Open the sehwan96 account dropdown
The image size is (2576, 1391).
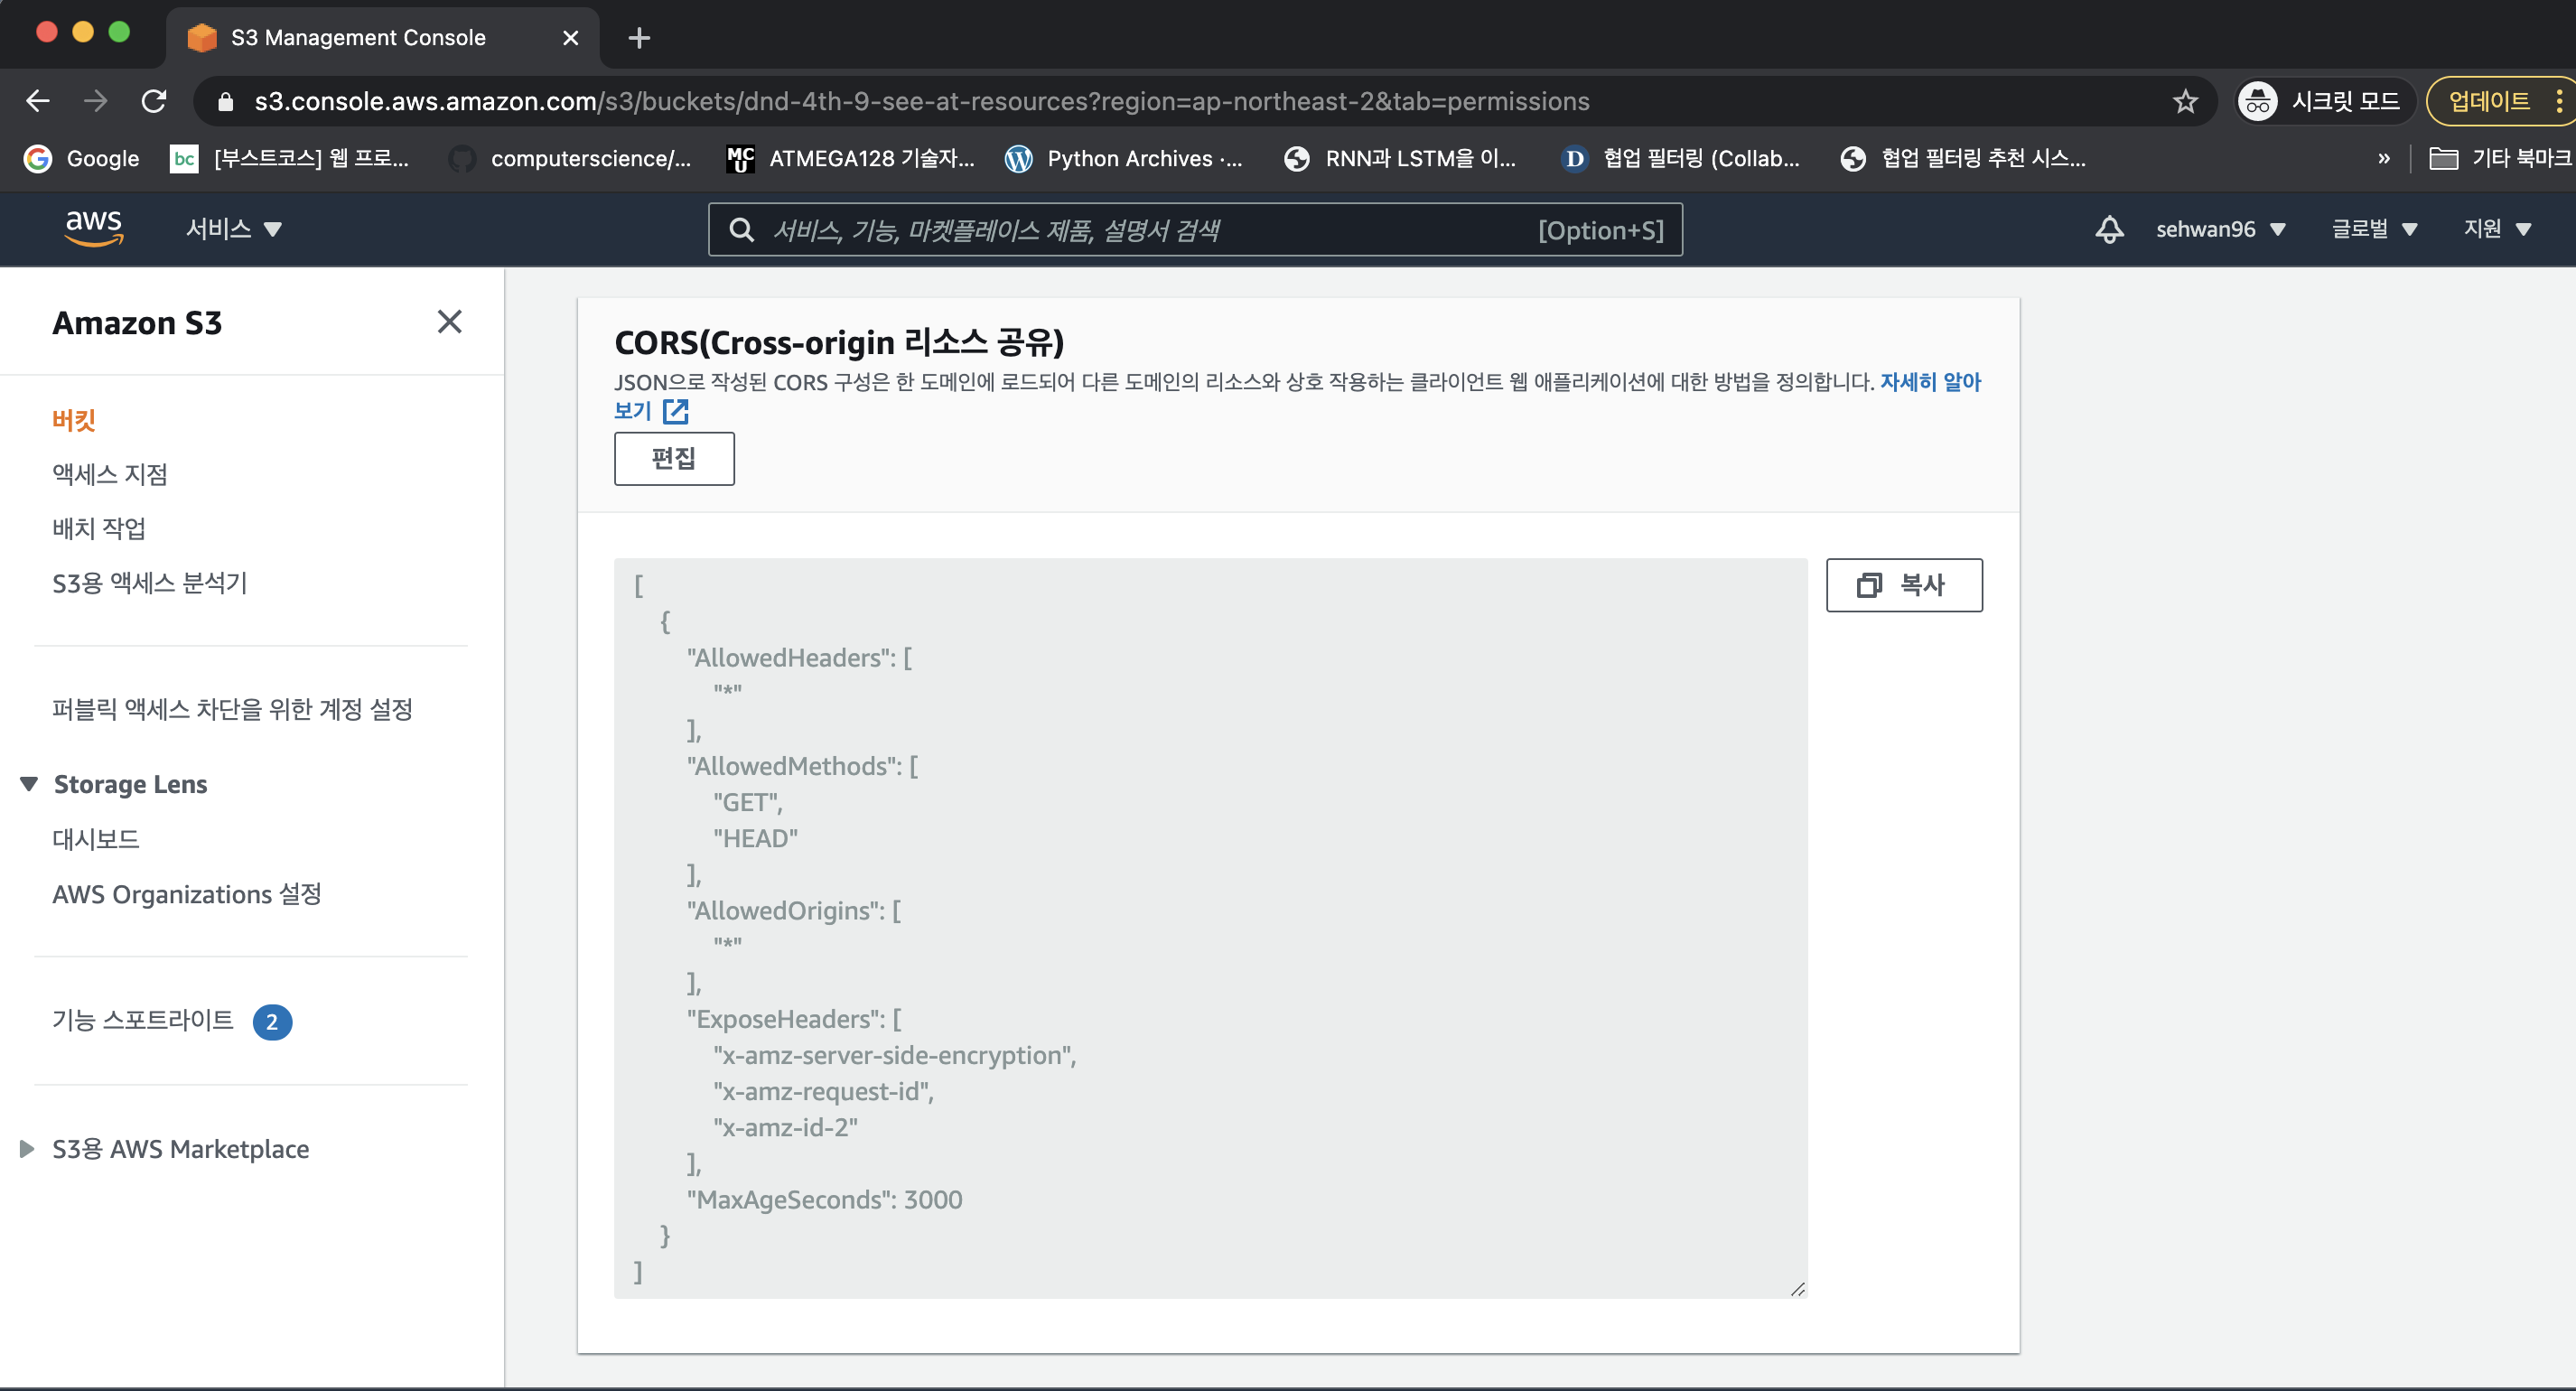(2220, 229)
